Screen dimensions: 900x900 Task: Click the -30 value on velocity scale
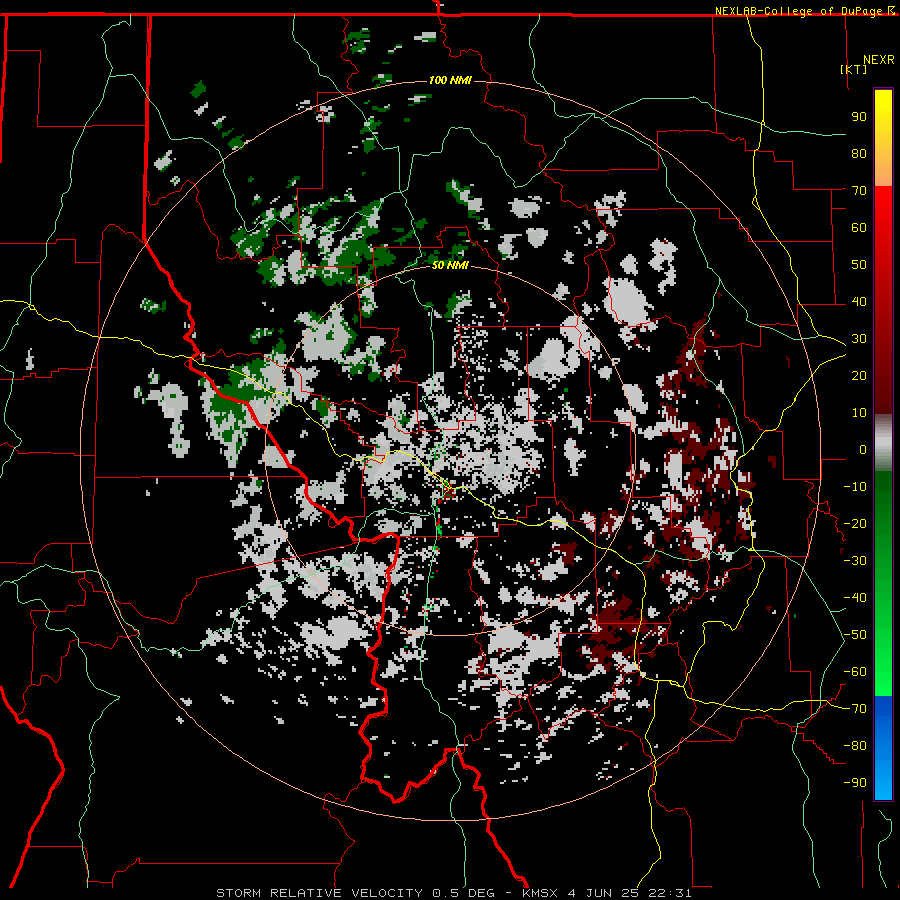click(855, 561)
